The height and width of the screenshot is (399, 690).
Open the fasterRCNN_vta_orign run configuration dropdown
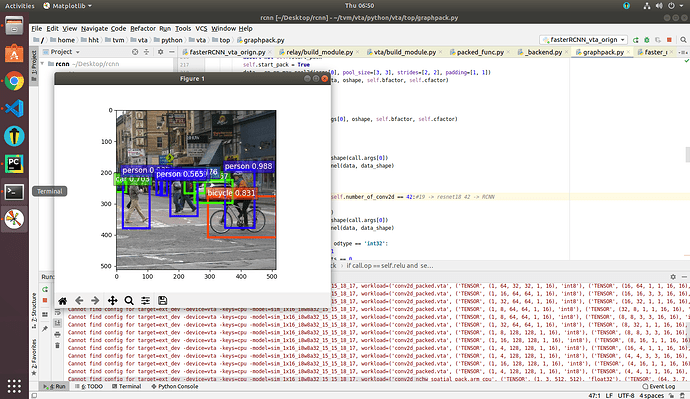(584, 40)
